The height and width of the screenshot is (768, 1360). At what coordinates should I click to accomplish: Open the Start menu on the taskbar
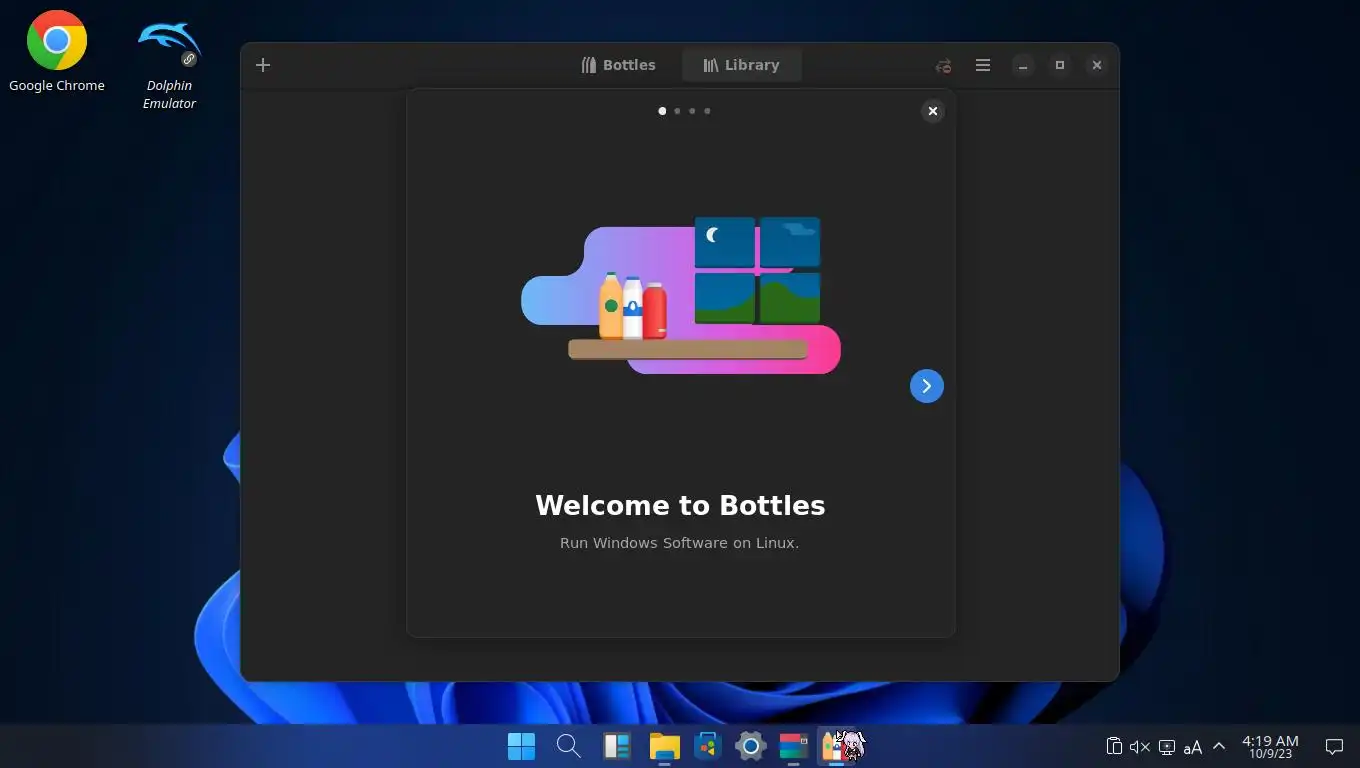tap(522, 746)
